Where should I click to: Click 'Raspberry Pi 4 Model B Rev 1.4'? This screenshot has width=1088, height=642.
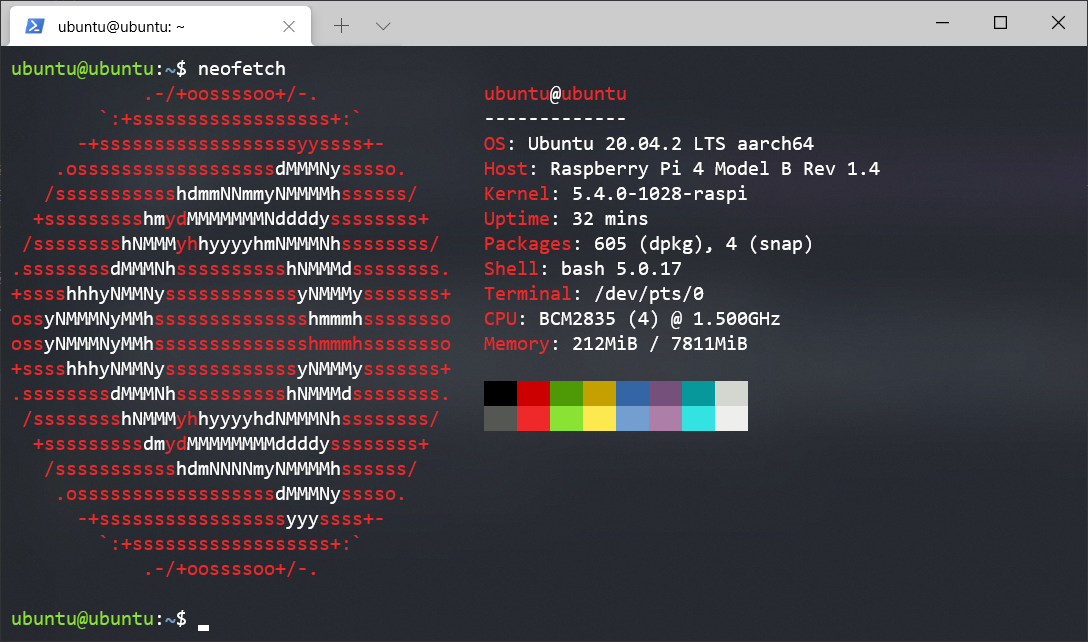point(715,169)
